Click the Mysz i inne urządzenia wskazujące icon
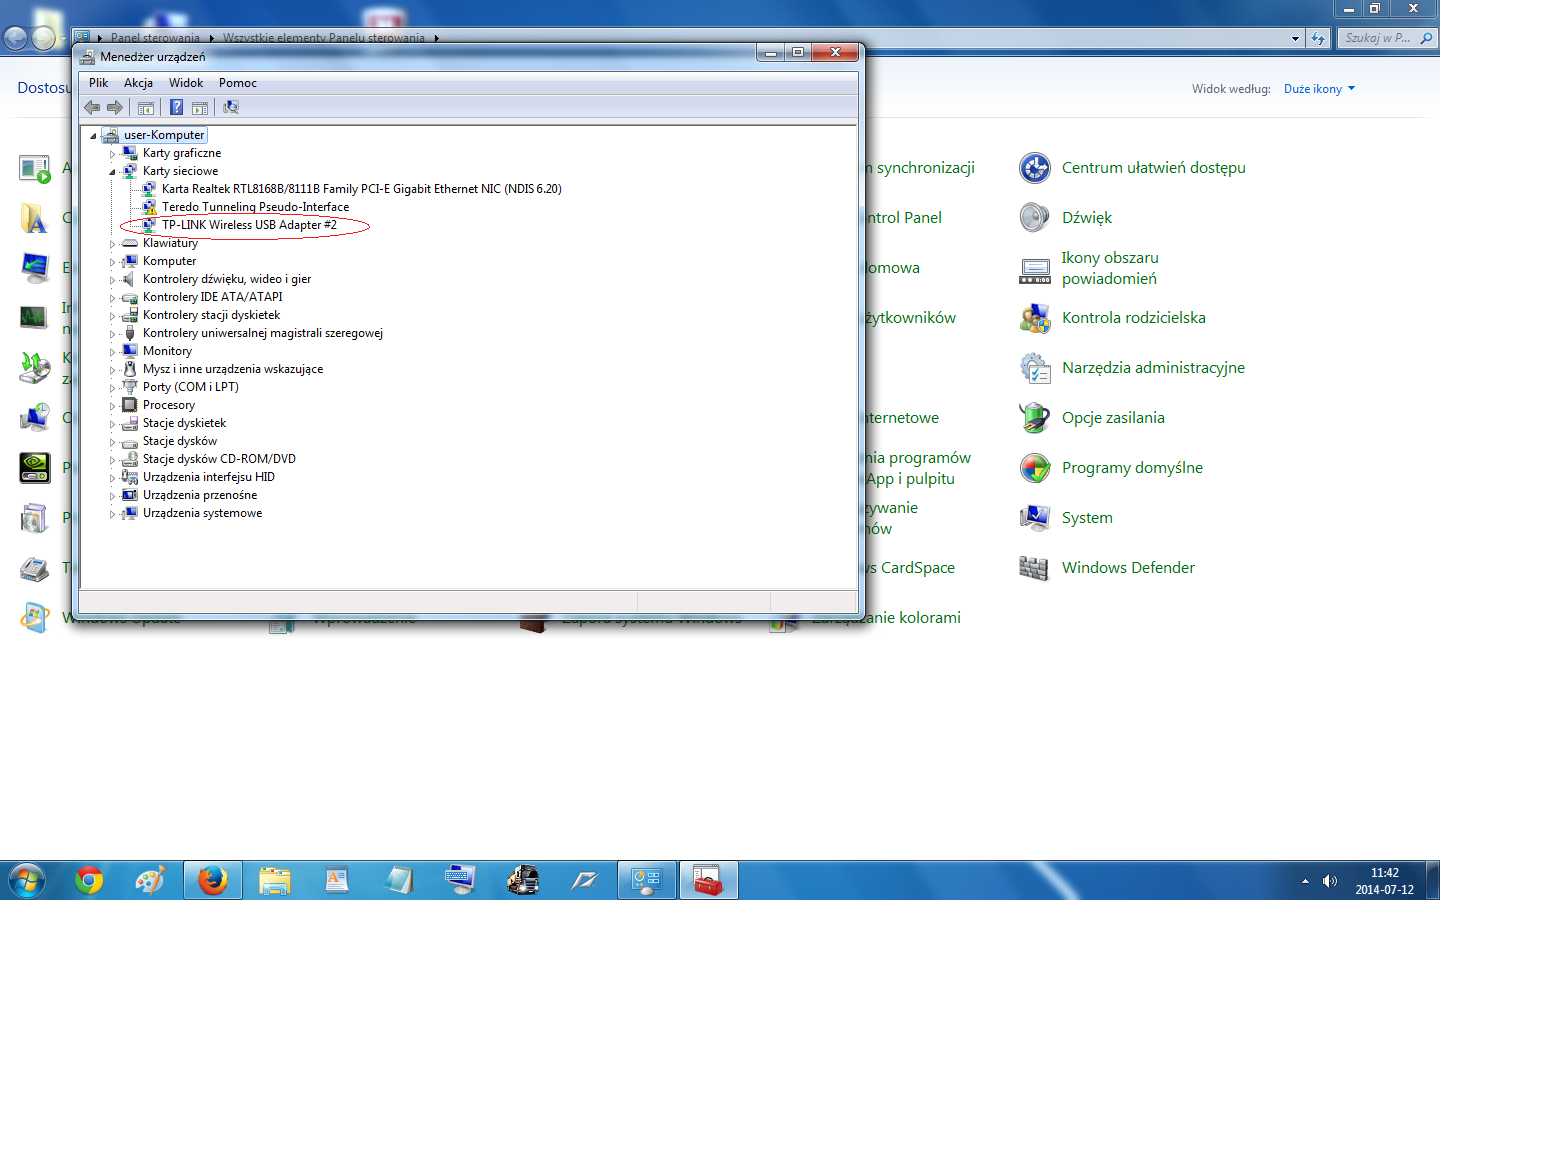Viewport: 1544px width, 1157px height. (x=129, y=369)
